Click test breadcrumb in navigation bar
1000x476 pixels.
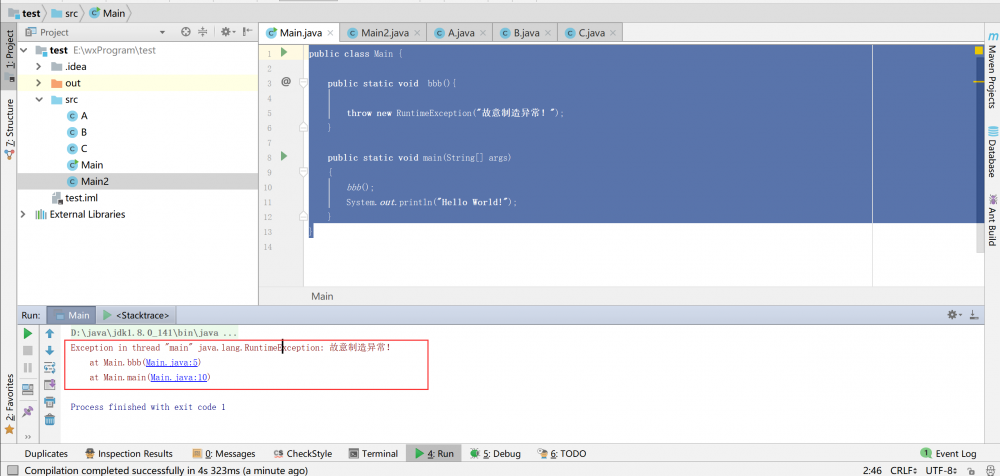click(x=24, y=12)
